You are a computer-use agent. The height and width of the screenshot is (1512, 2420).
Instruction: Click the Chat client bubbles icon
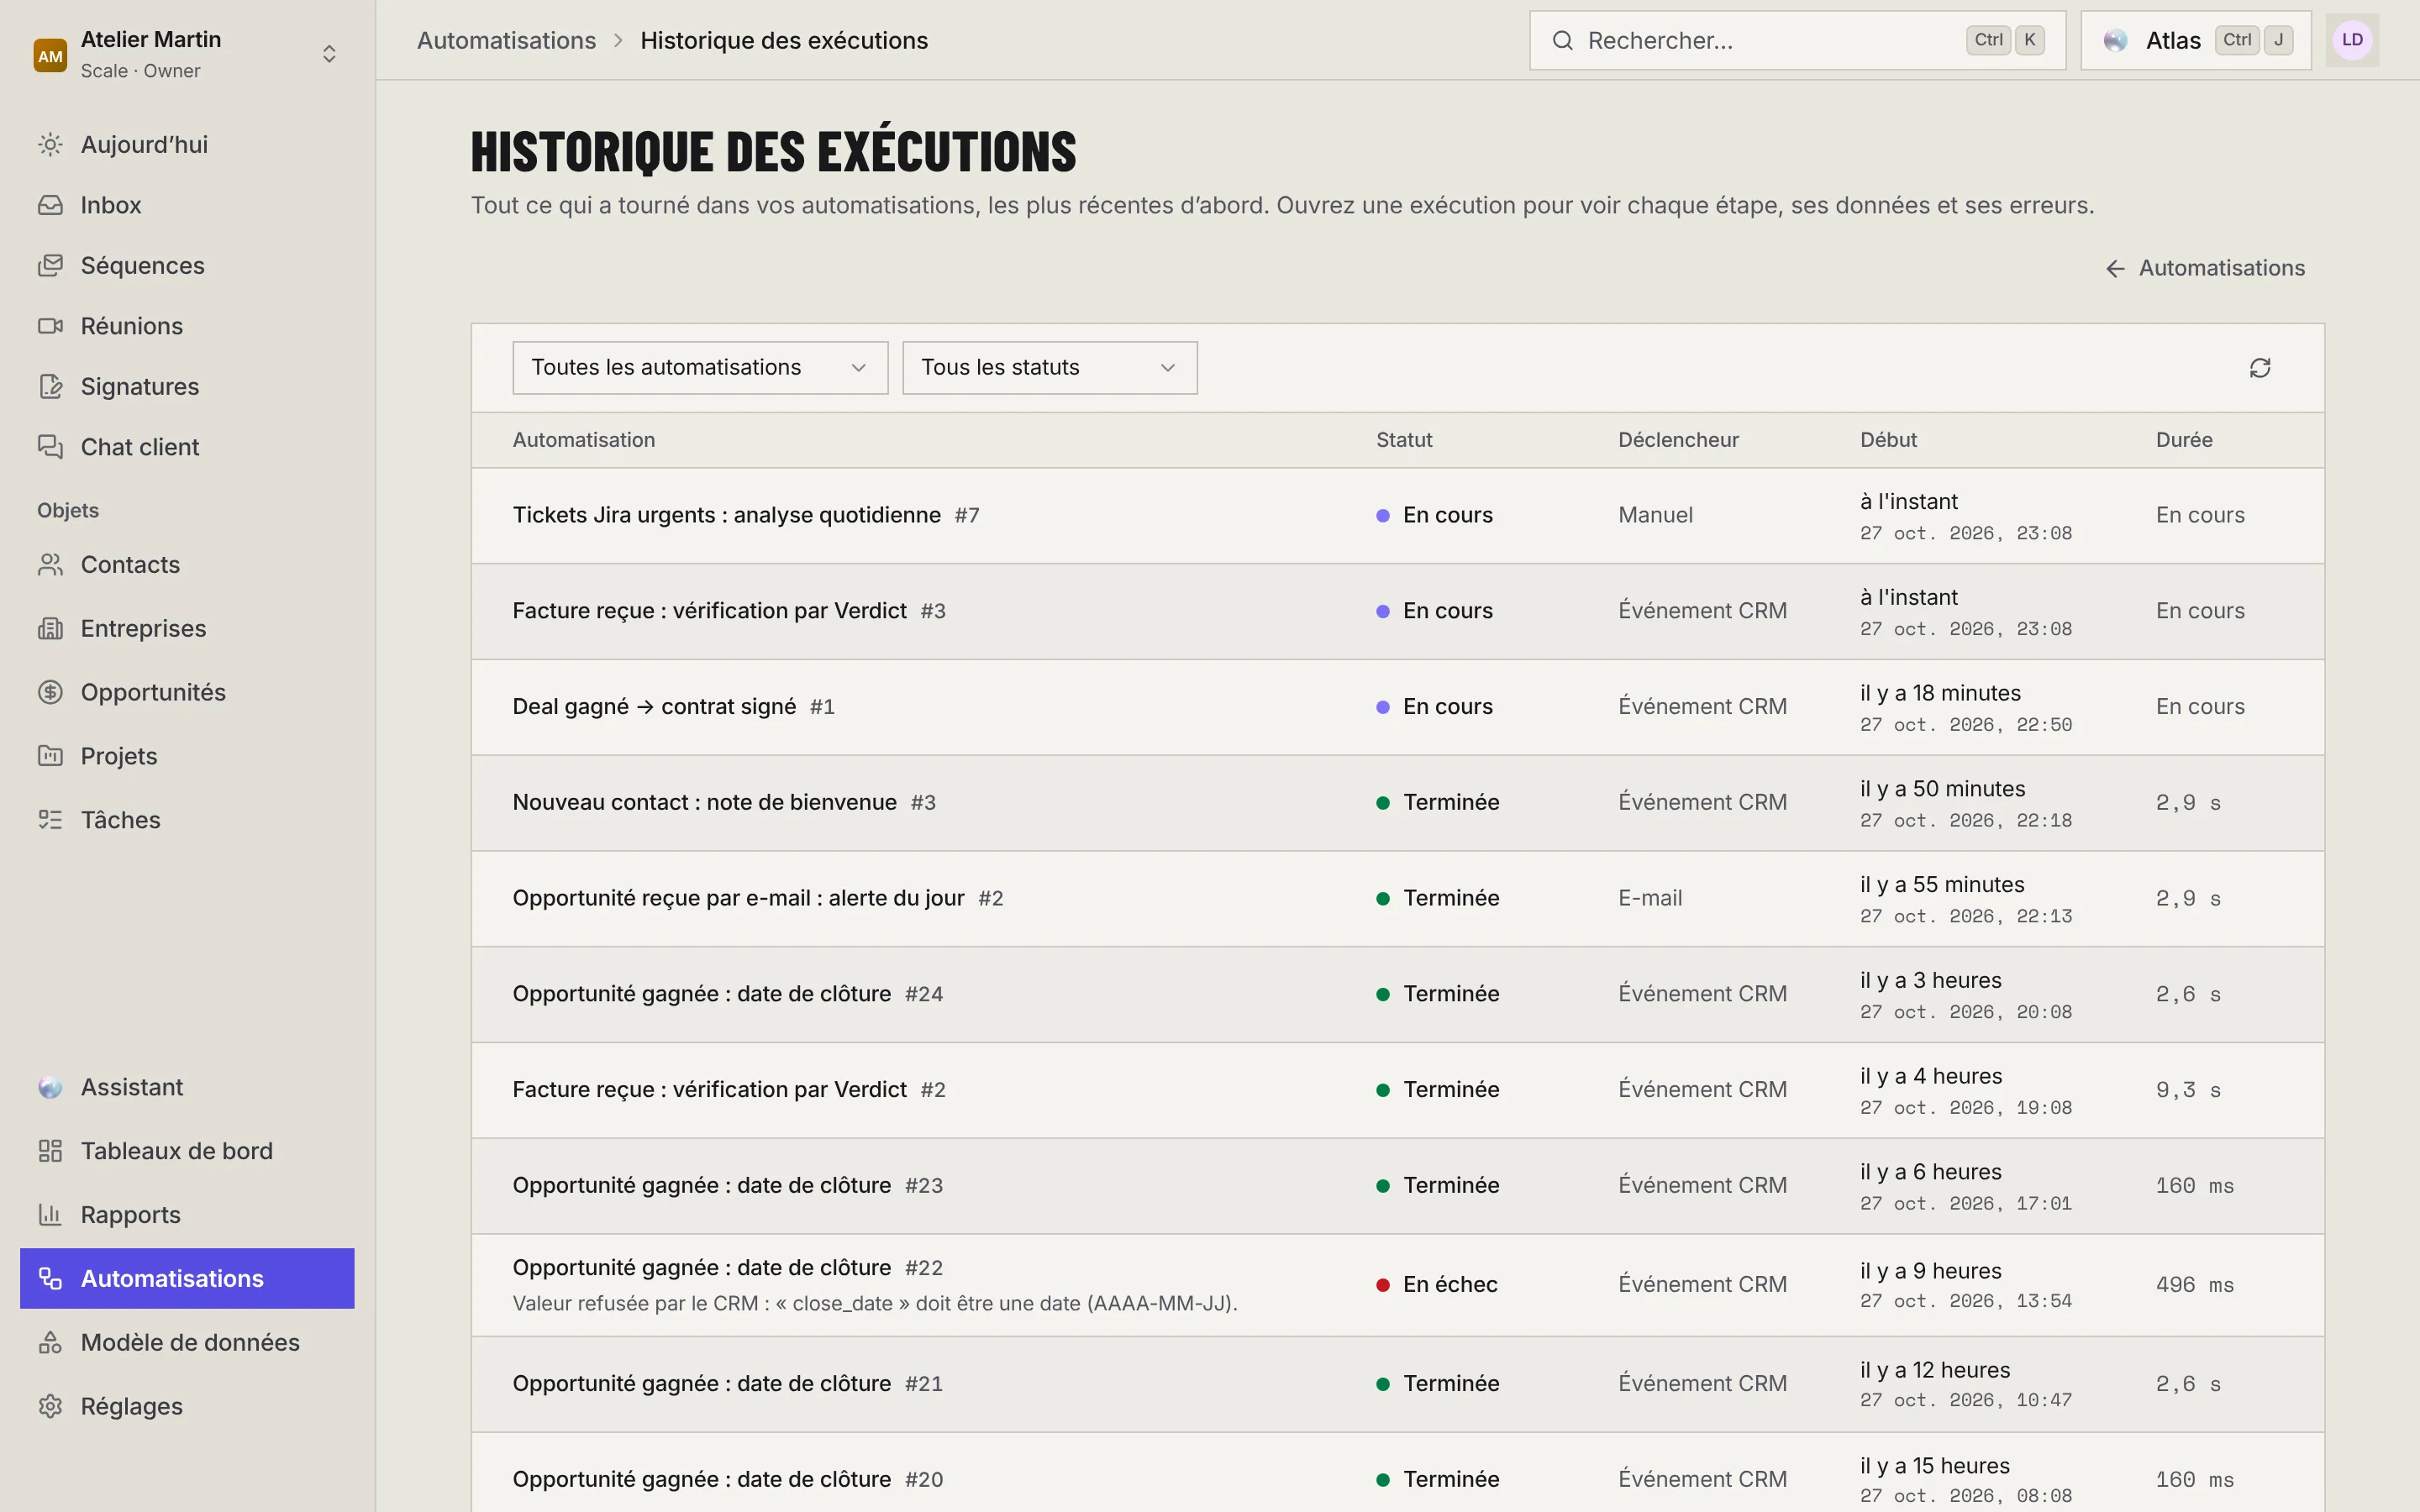pos(50,447)
